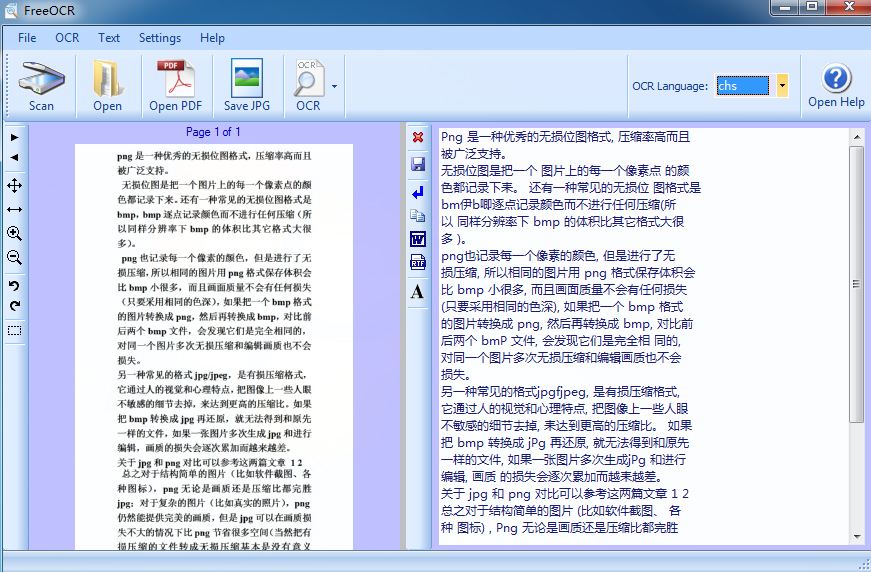
Task: Click output line starting '关于 jpg 和 png'
Action: (x=564, y=493)
